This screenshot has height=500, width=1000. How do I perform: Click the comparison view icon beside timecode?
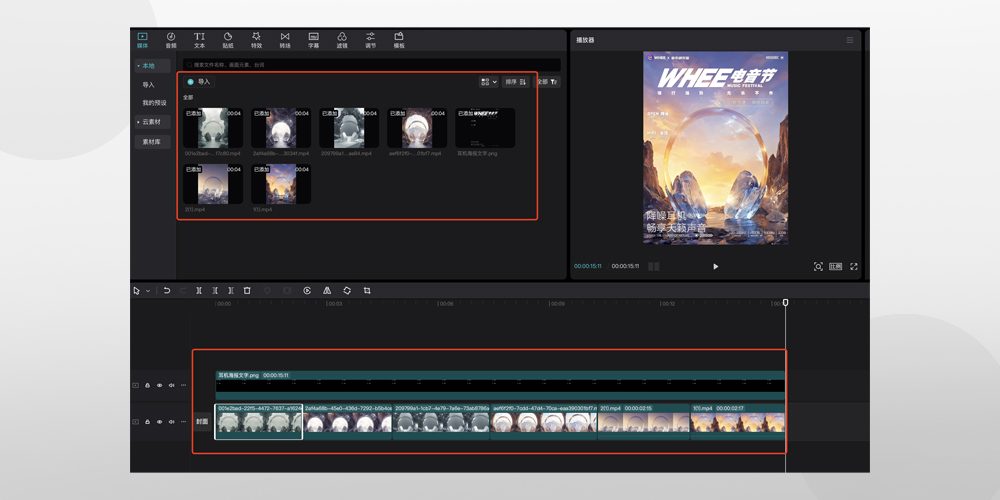click(x=654, y=267)
